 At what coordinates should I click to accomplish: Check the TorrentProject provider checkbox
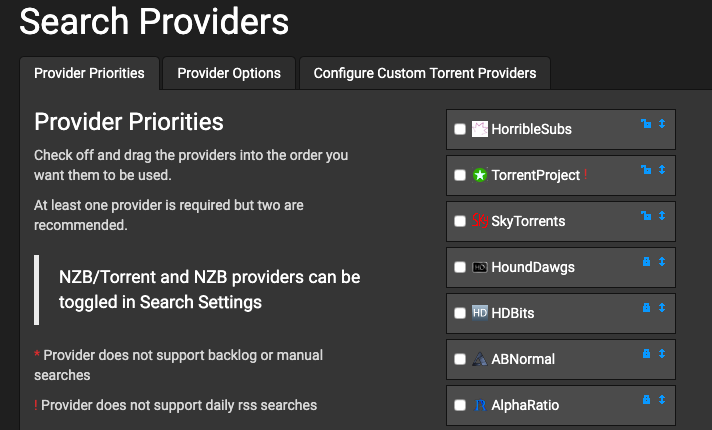pyautogui.click(x=460, y=175)
